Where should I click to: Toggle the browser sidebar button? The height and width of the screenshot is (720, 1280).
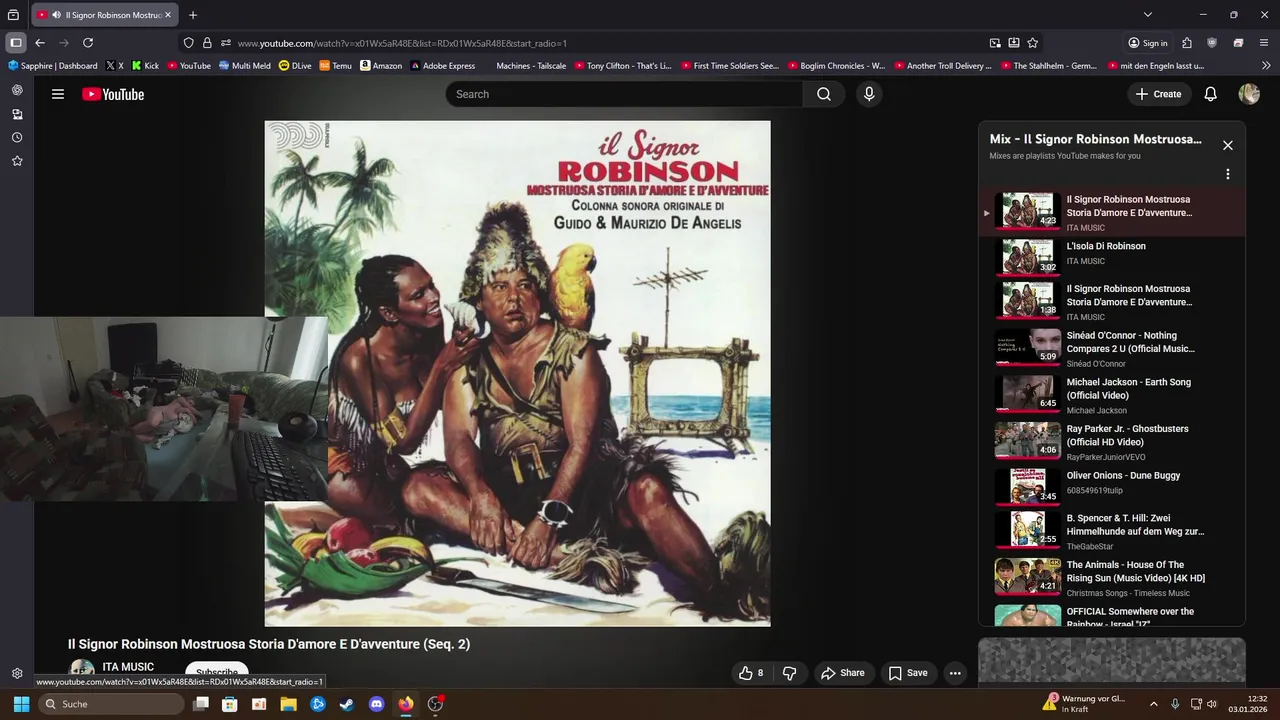click(x=16, y=43)
